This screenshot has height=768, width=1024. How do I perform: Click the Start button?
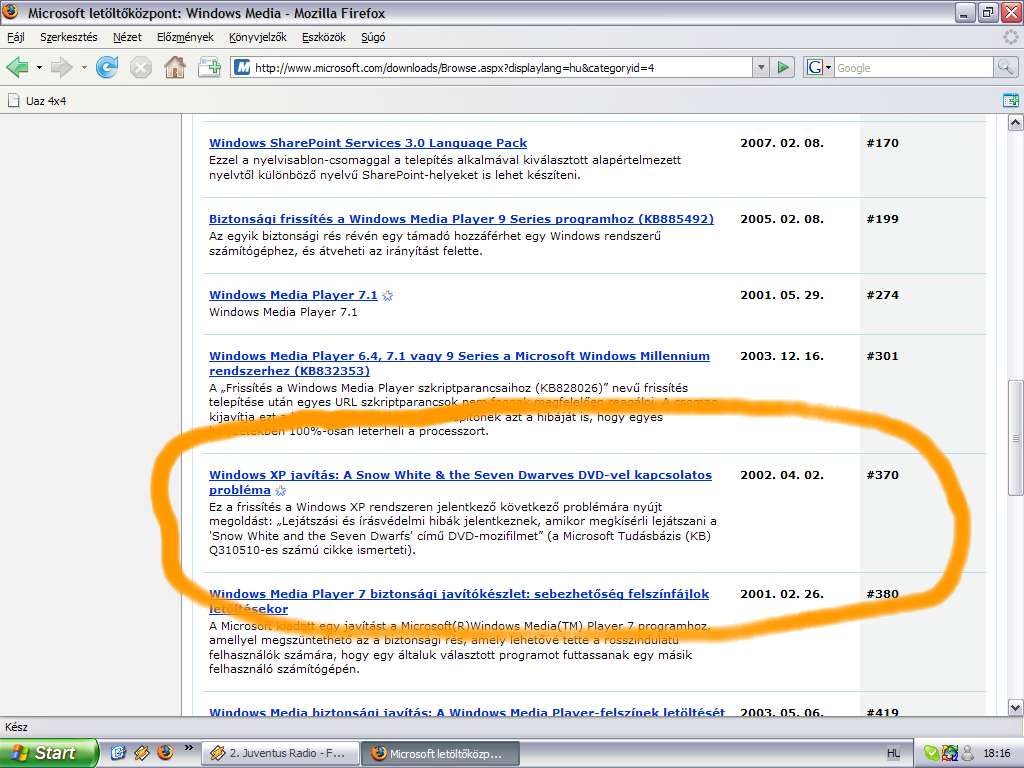coord(49,753)
